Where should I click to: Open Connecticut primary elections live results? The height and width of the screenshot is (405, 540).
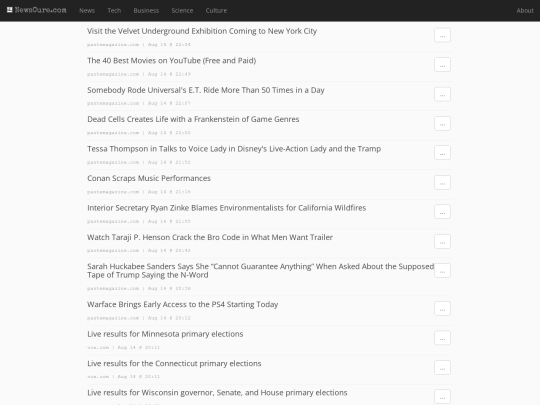coord(174,364)
